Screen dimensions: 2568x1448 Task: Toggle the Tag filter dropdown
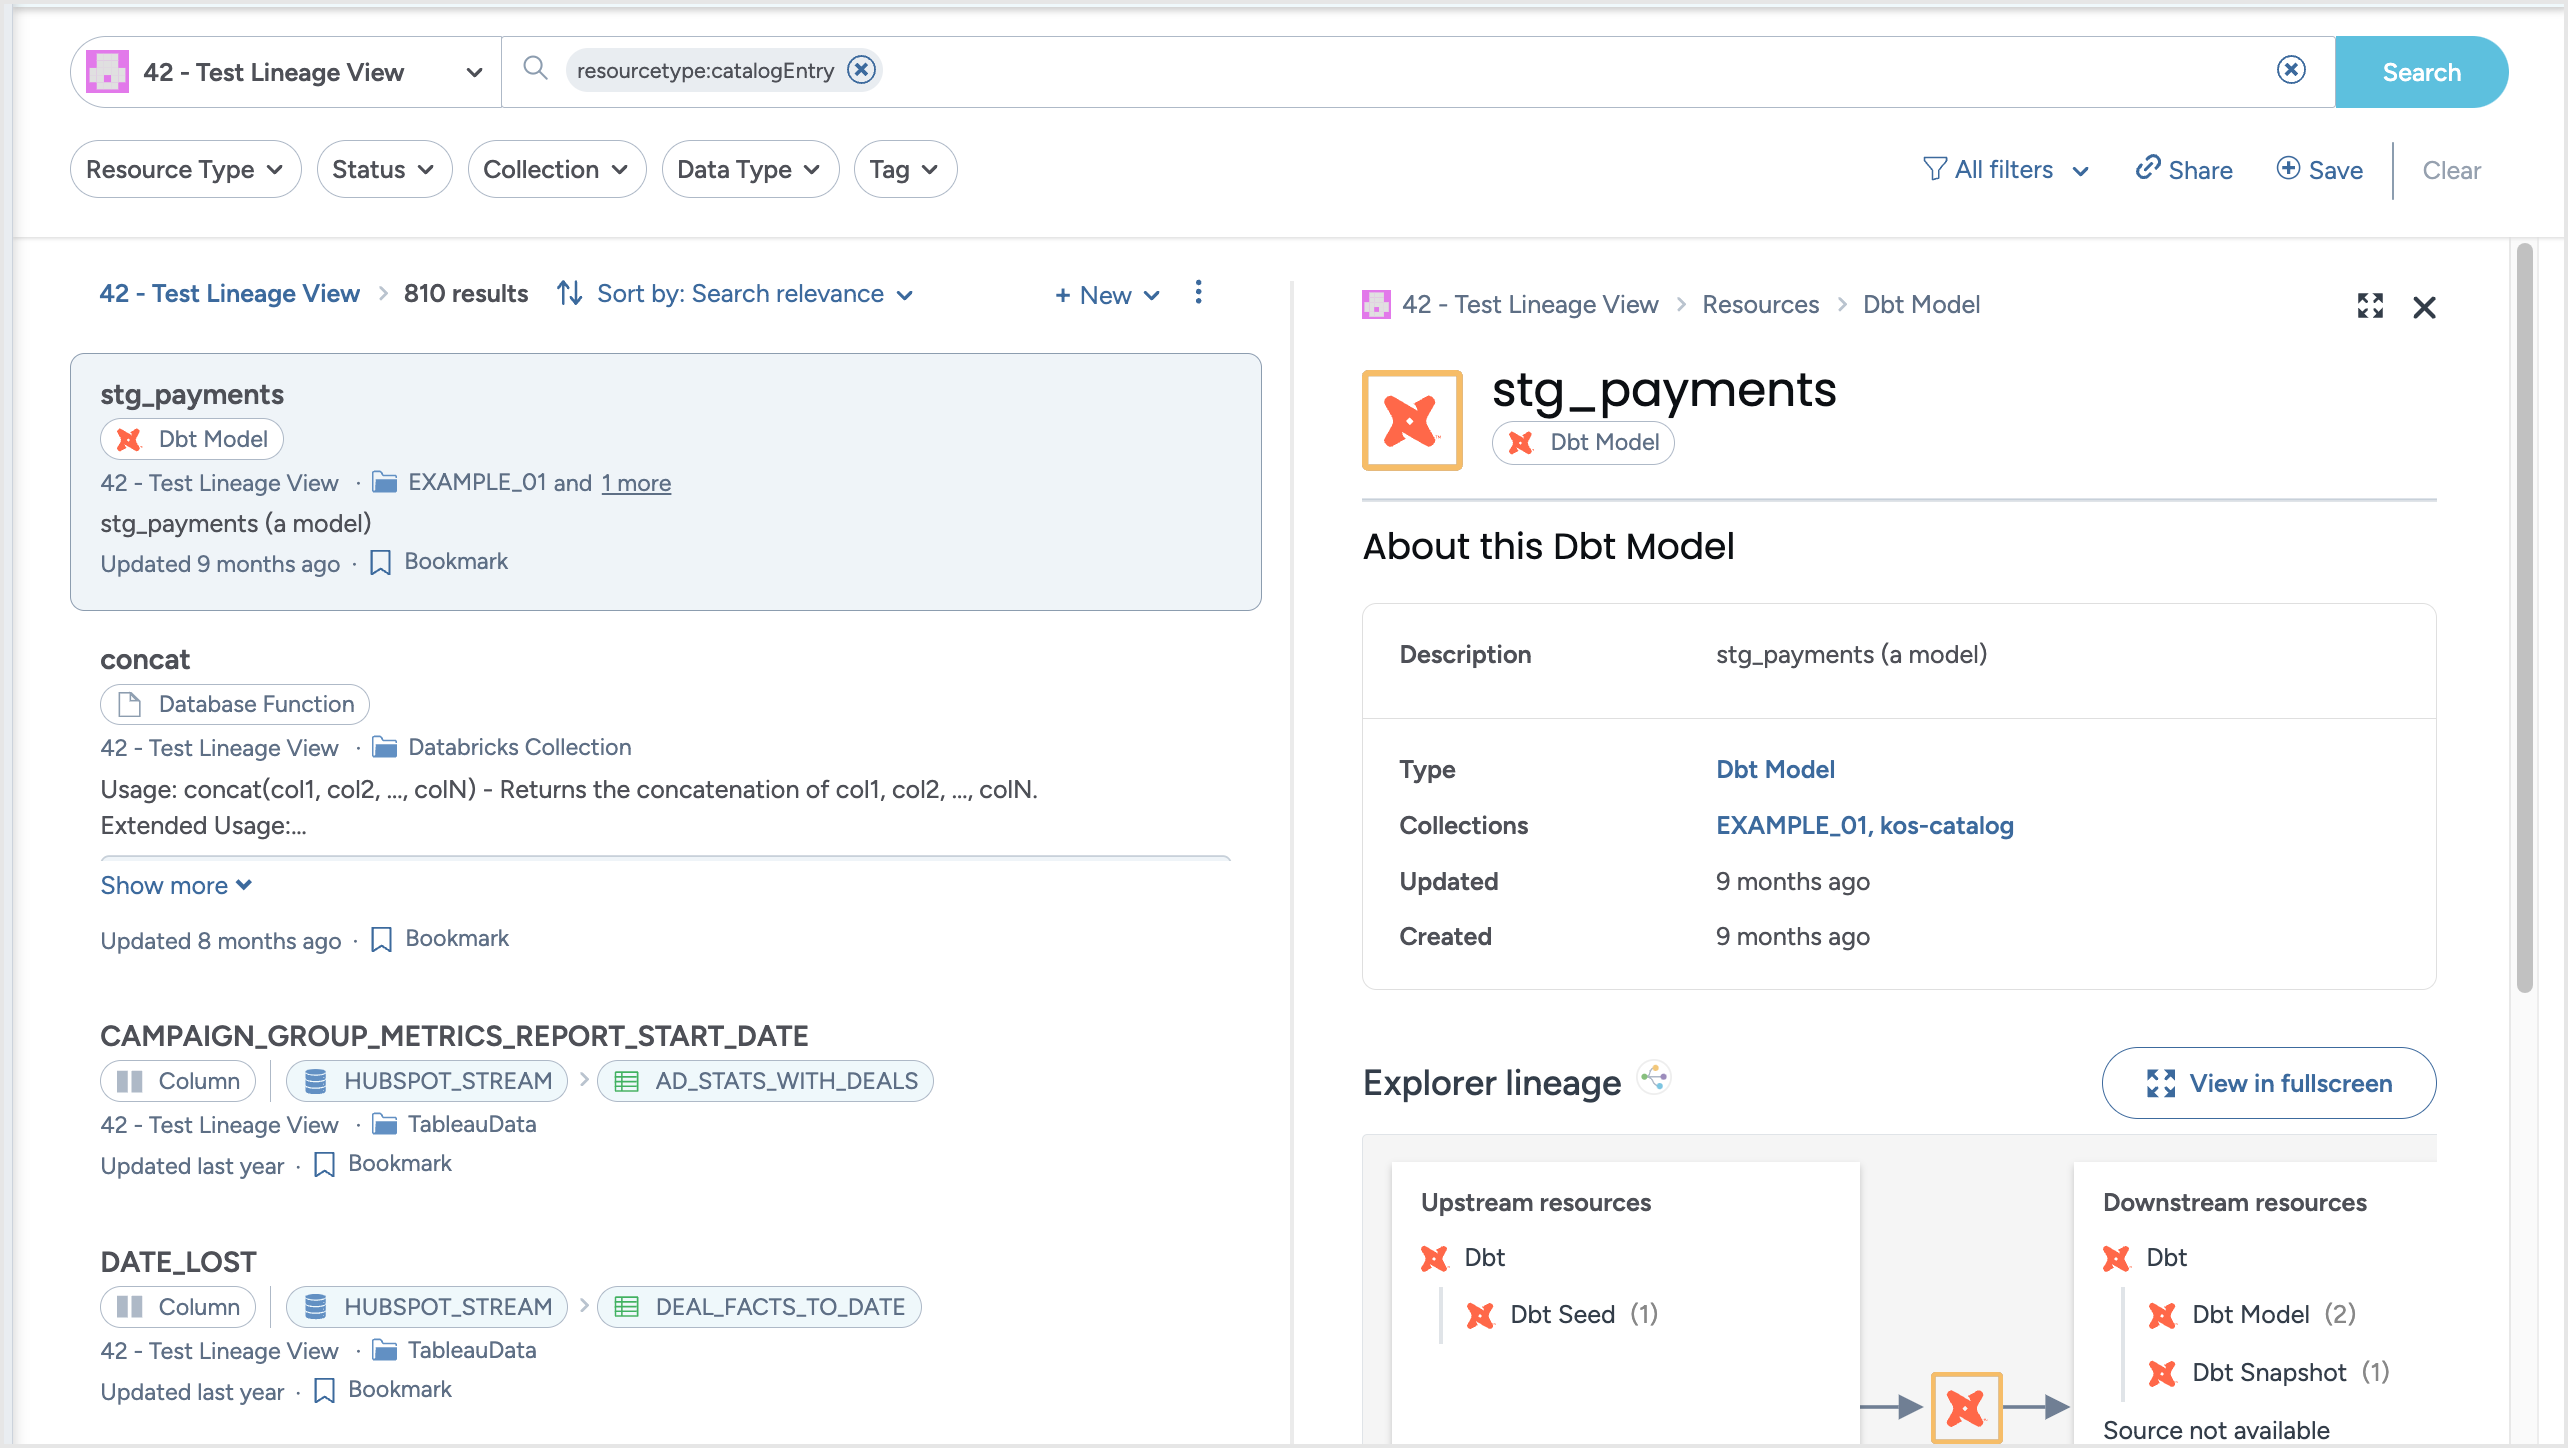(x=901, y=169)
